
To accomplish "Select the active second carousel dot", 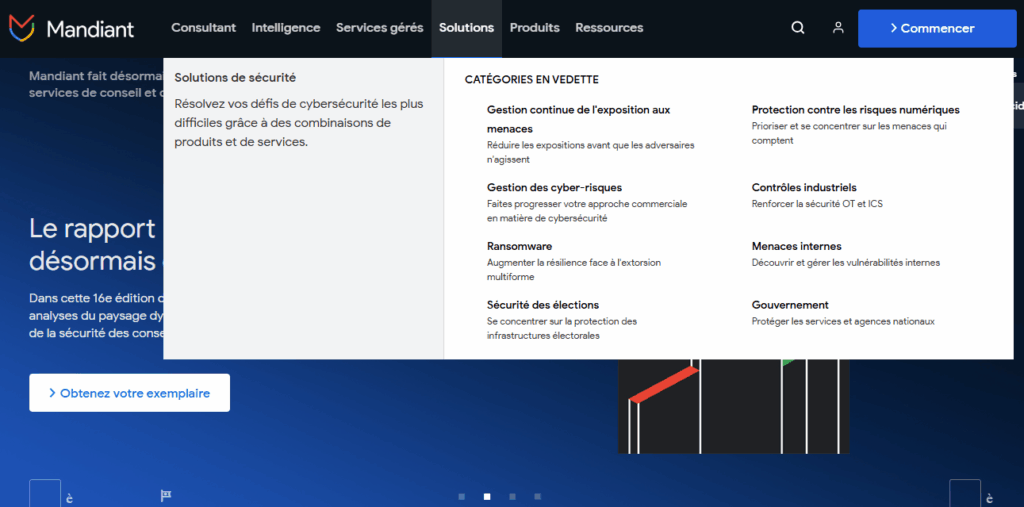I will (487, 497).
